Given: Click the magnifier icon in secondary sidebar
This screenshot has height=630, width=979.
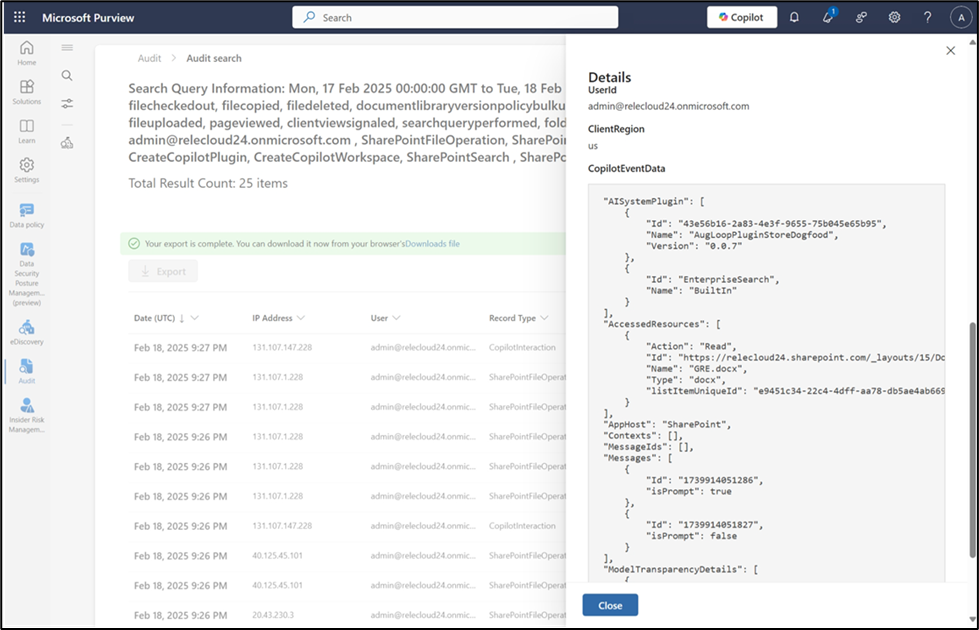Looking at the screenshot, I should [67, 76].
